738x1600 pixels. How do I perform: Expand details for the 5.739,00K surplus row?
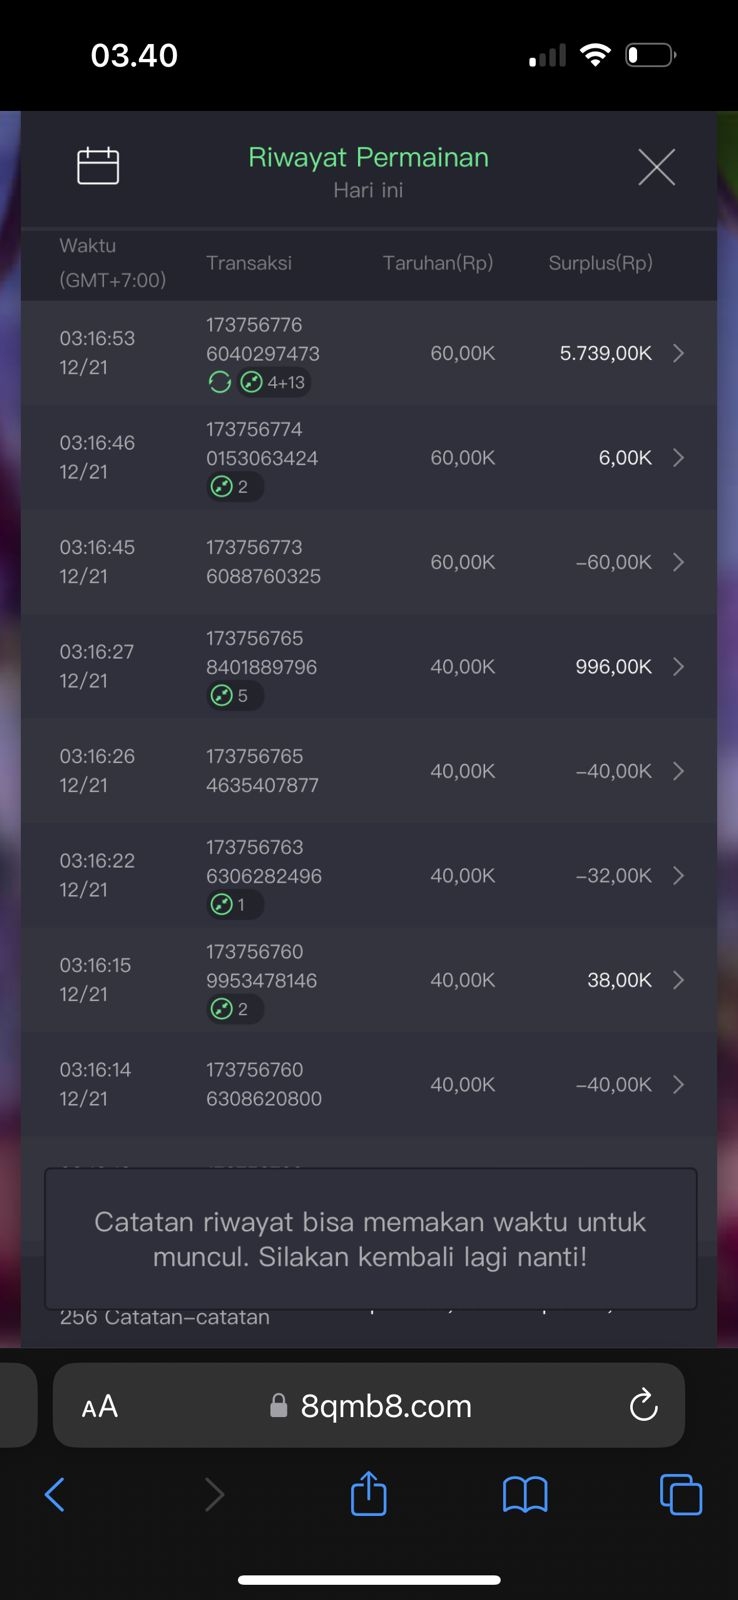[678, 353]
